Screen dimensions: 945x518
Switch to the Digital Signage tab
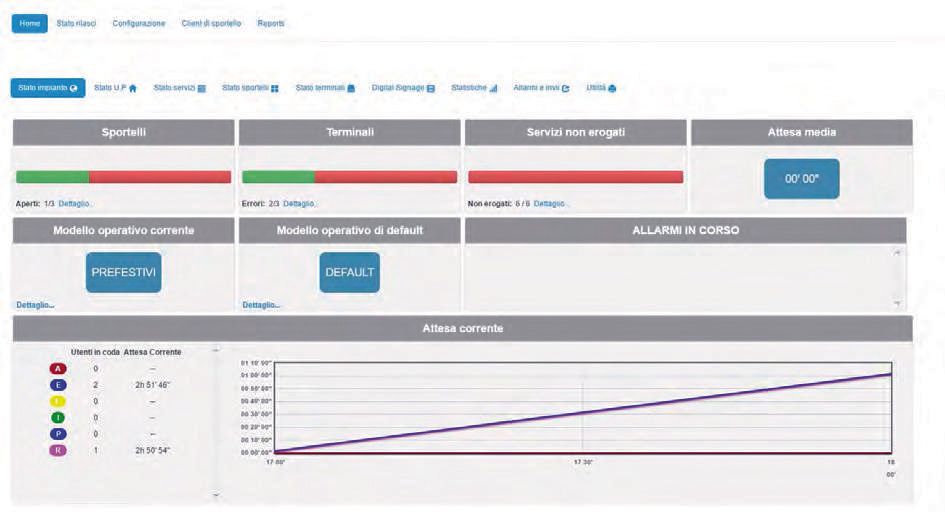[x=403, y=88]
